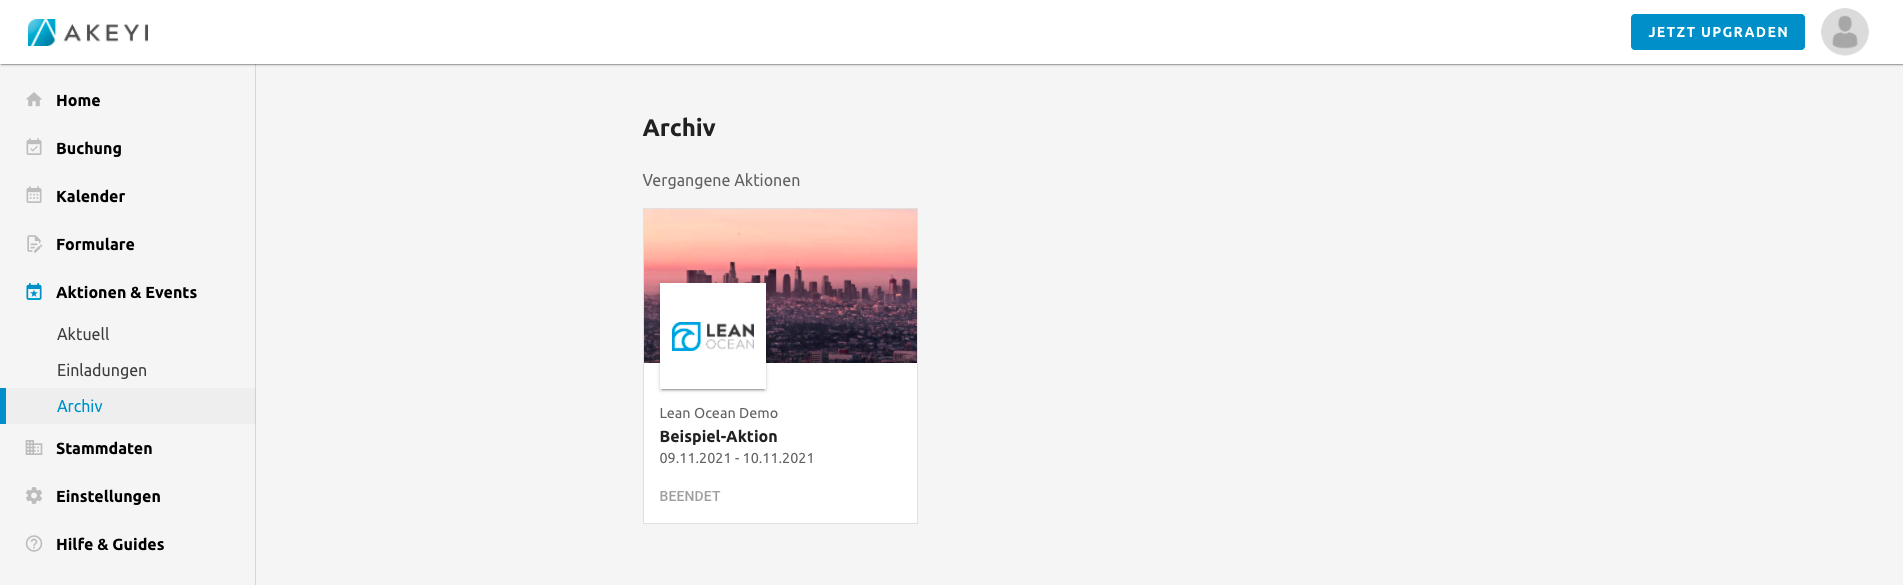Click the Kalender grid icon

(34, 196)
